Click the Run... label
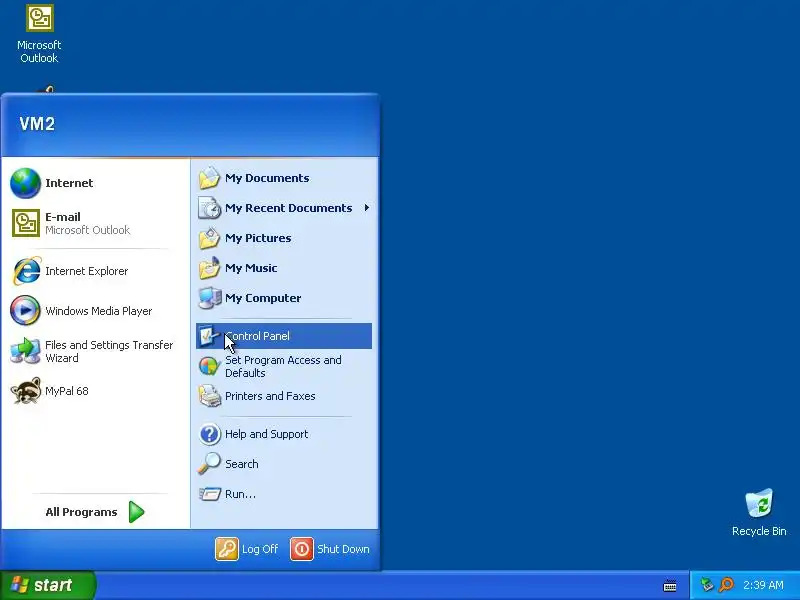This screenshot has width=800, height=600. point(240,494)
